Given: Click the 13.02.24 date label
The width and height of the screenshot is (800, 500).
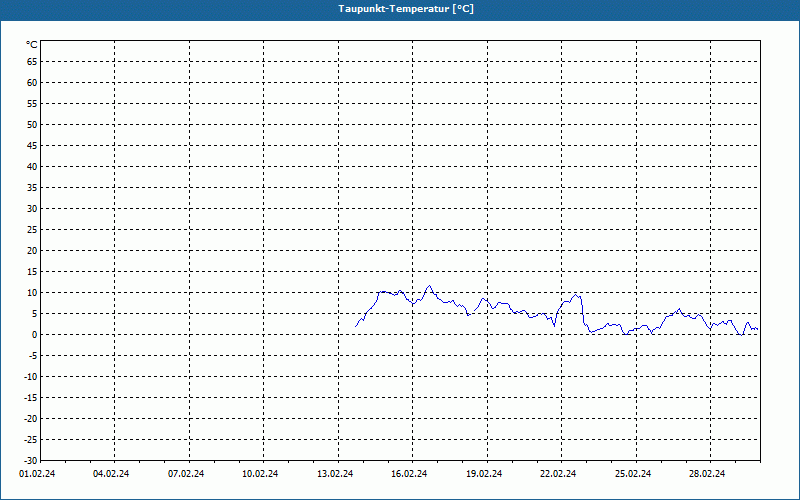Looking at the screenshot, I should [x=335, y=474].
